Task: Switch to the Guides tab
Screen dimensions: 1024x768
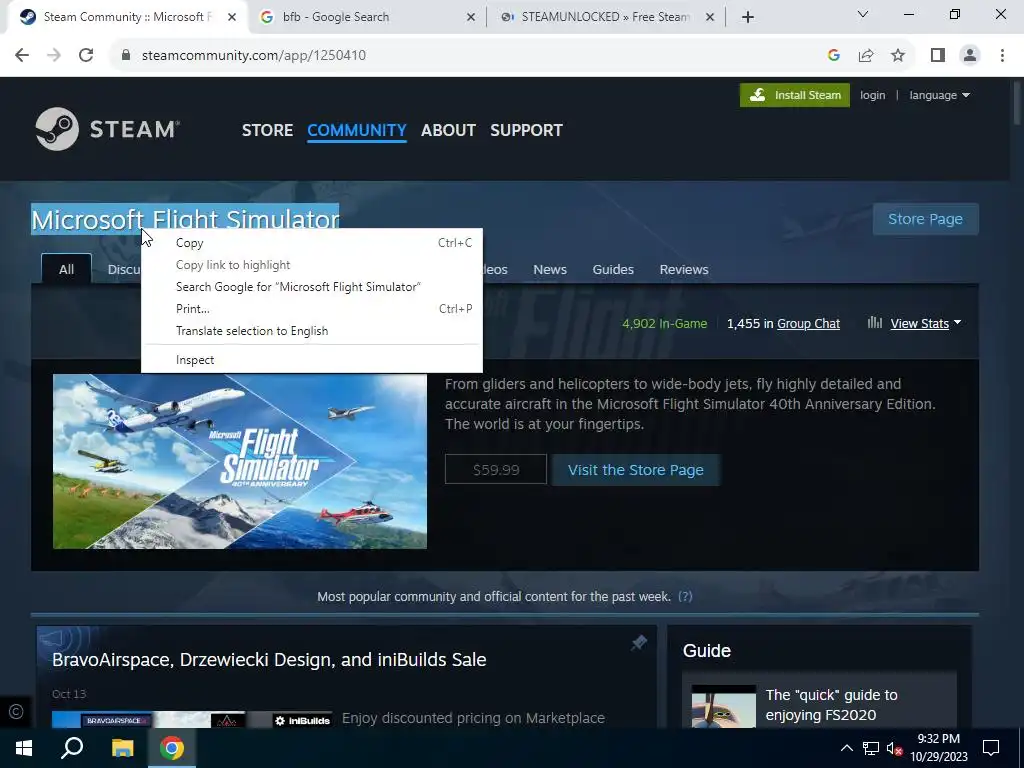Action: [x=613, y=269]
